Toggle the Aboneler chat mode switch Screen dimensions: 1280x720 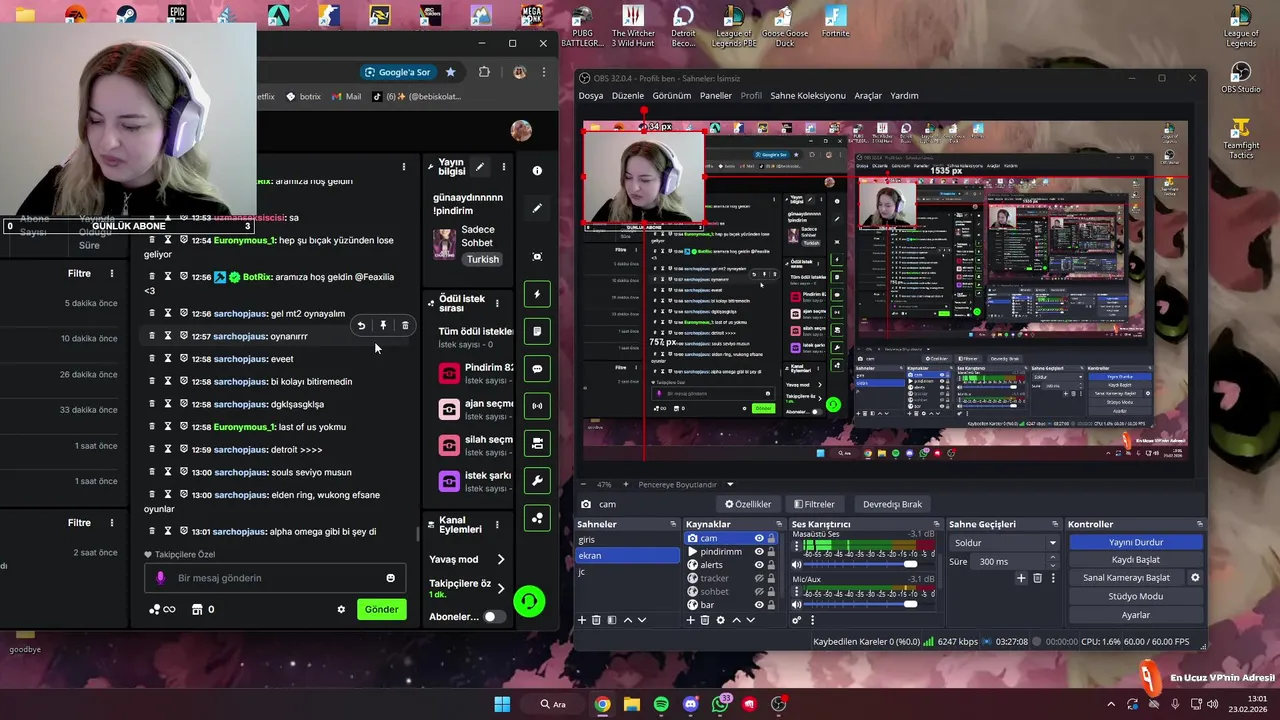pyautogui.click(x=494, y=617)
